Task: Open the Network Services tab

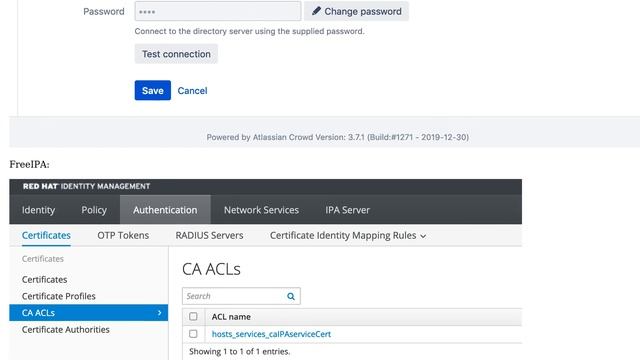Action: coord(261,210)
